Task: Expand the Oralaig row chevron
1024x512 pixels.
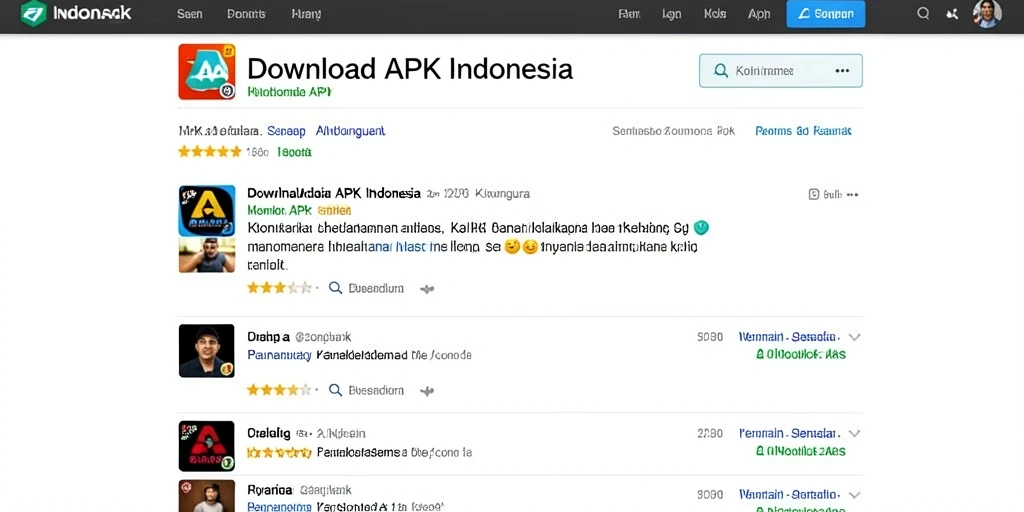Action: [854, 433]
